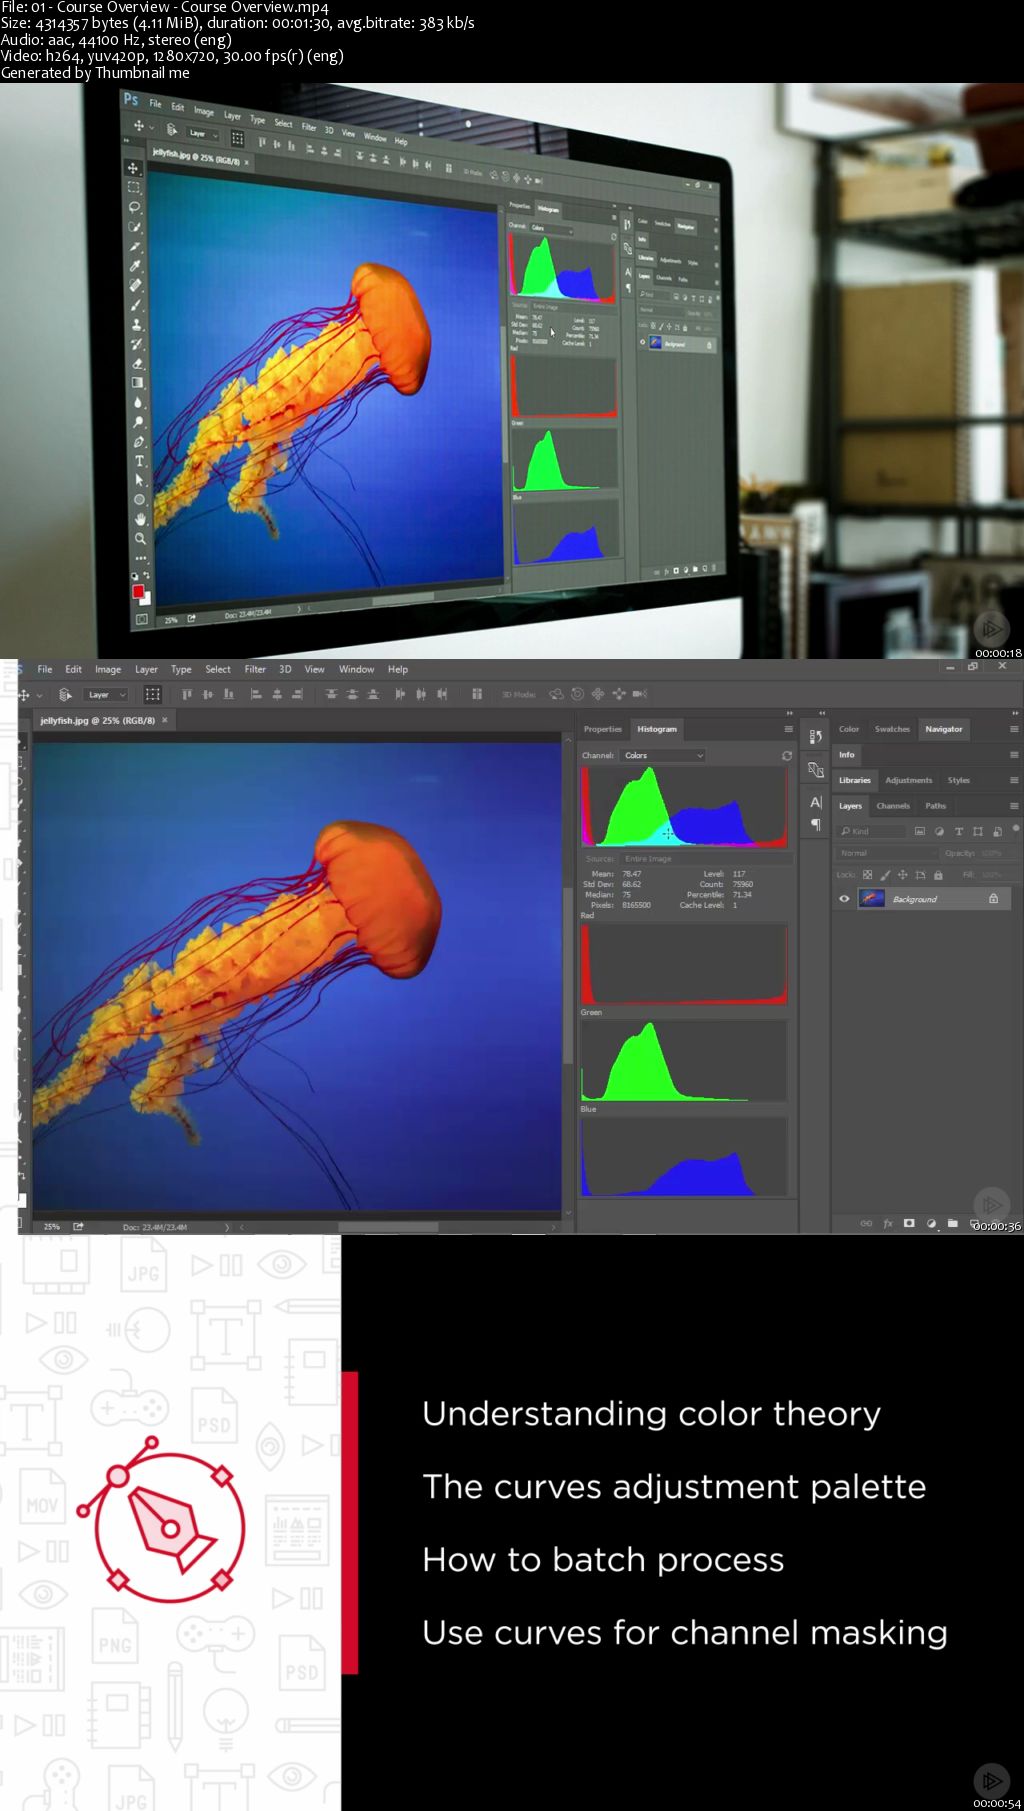
Task: Click Distribute Left Edges icon
Action: [400, 694]
